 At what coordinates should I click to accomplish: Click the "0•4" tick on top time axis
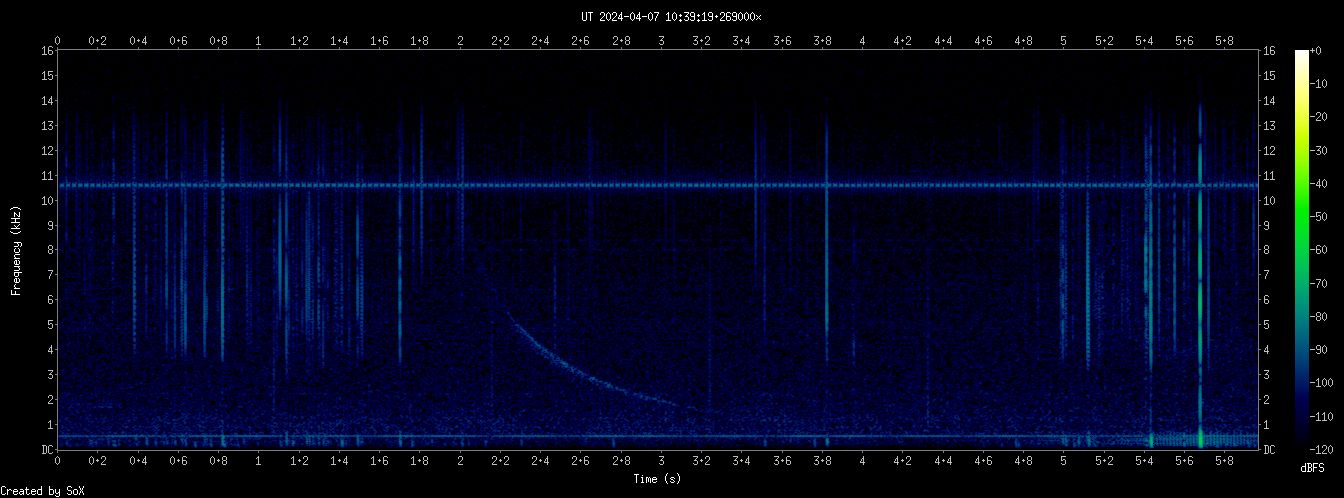138,40
